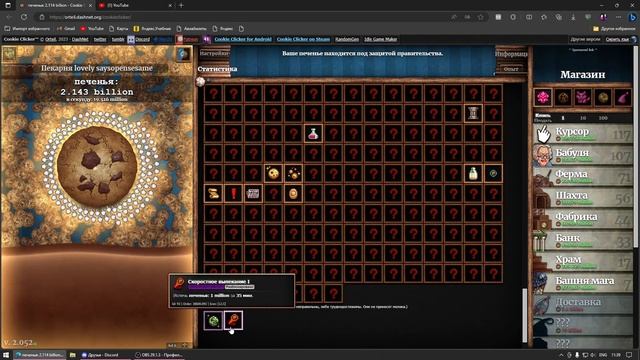Open the Patreon link in top bar
Screen dimensions: 640x360
click(x=188, y=39)
